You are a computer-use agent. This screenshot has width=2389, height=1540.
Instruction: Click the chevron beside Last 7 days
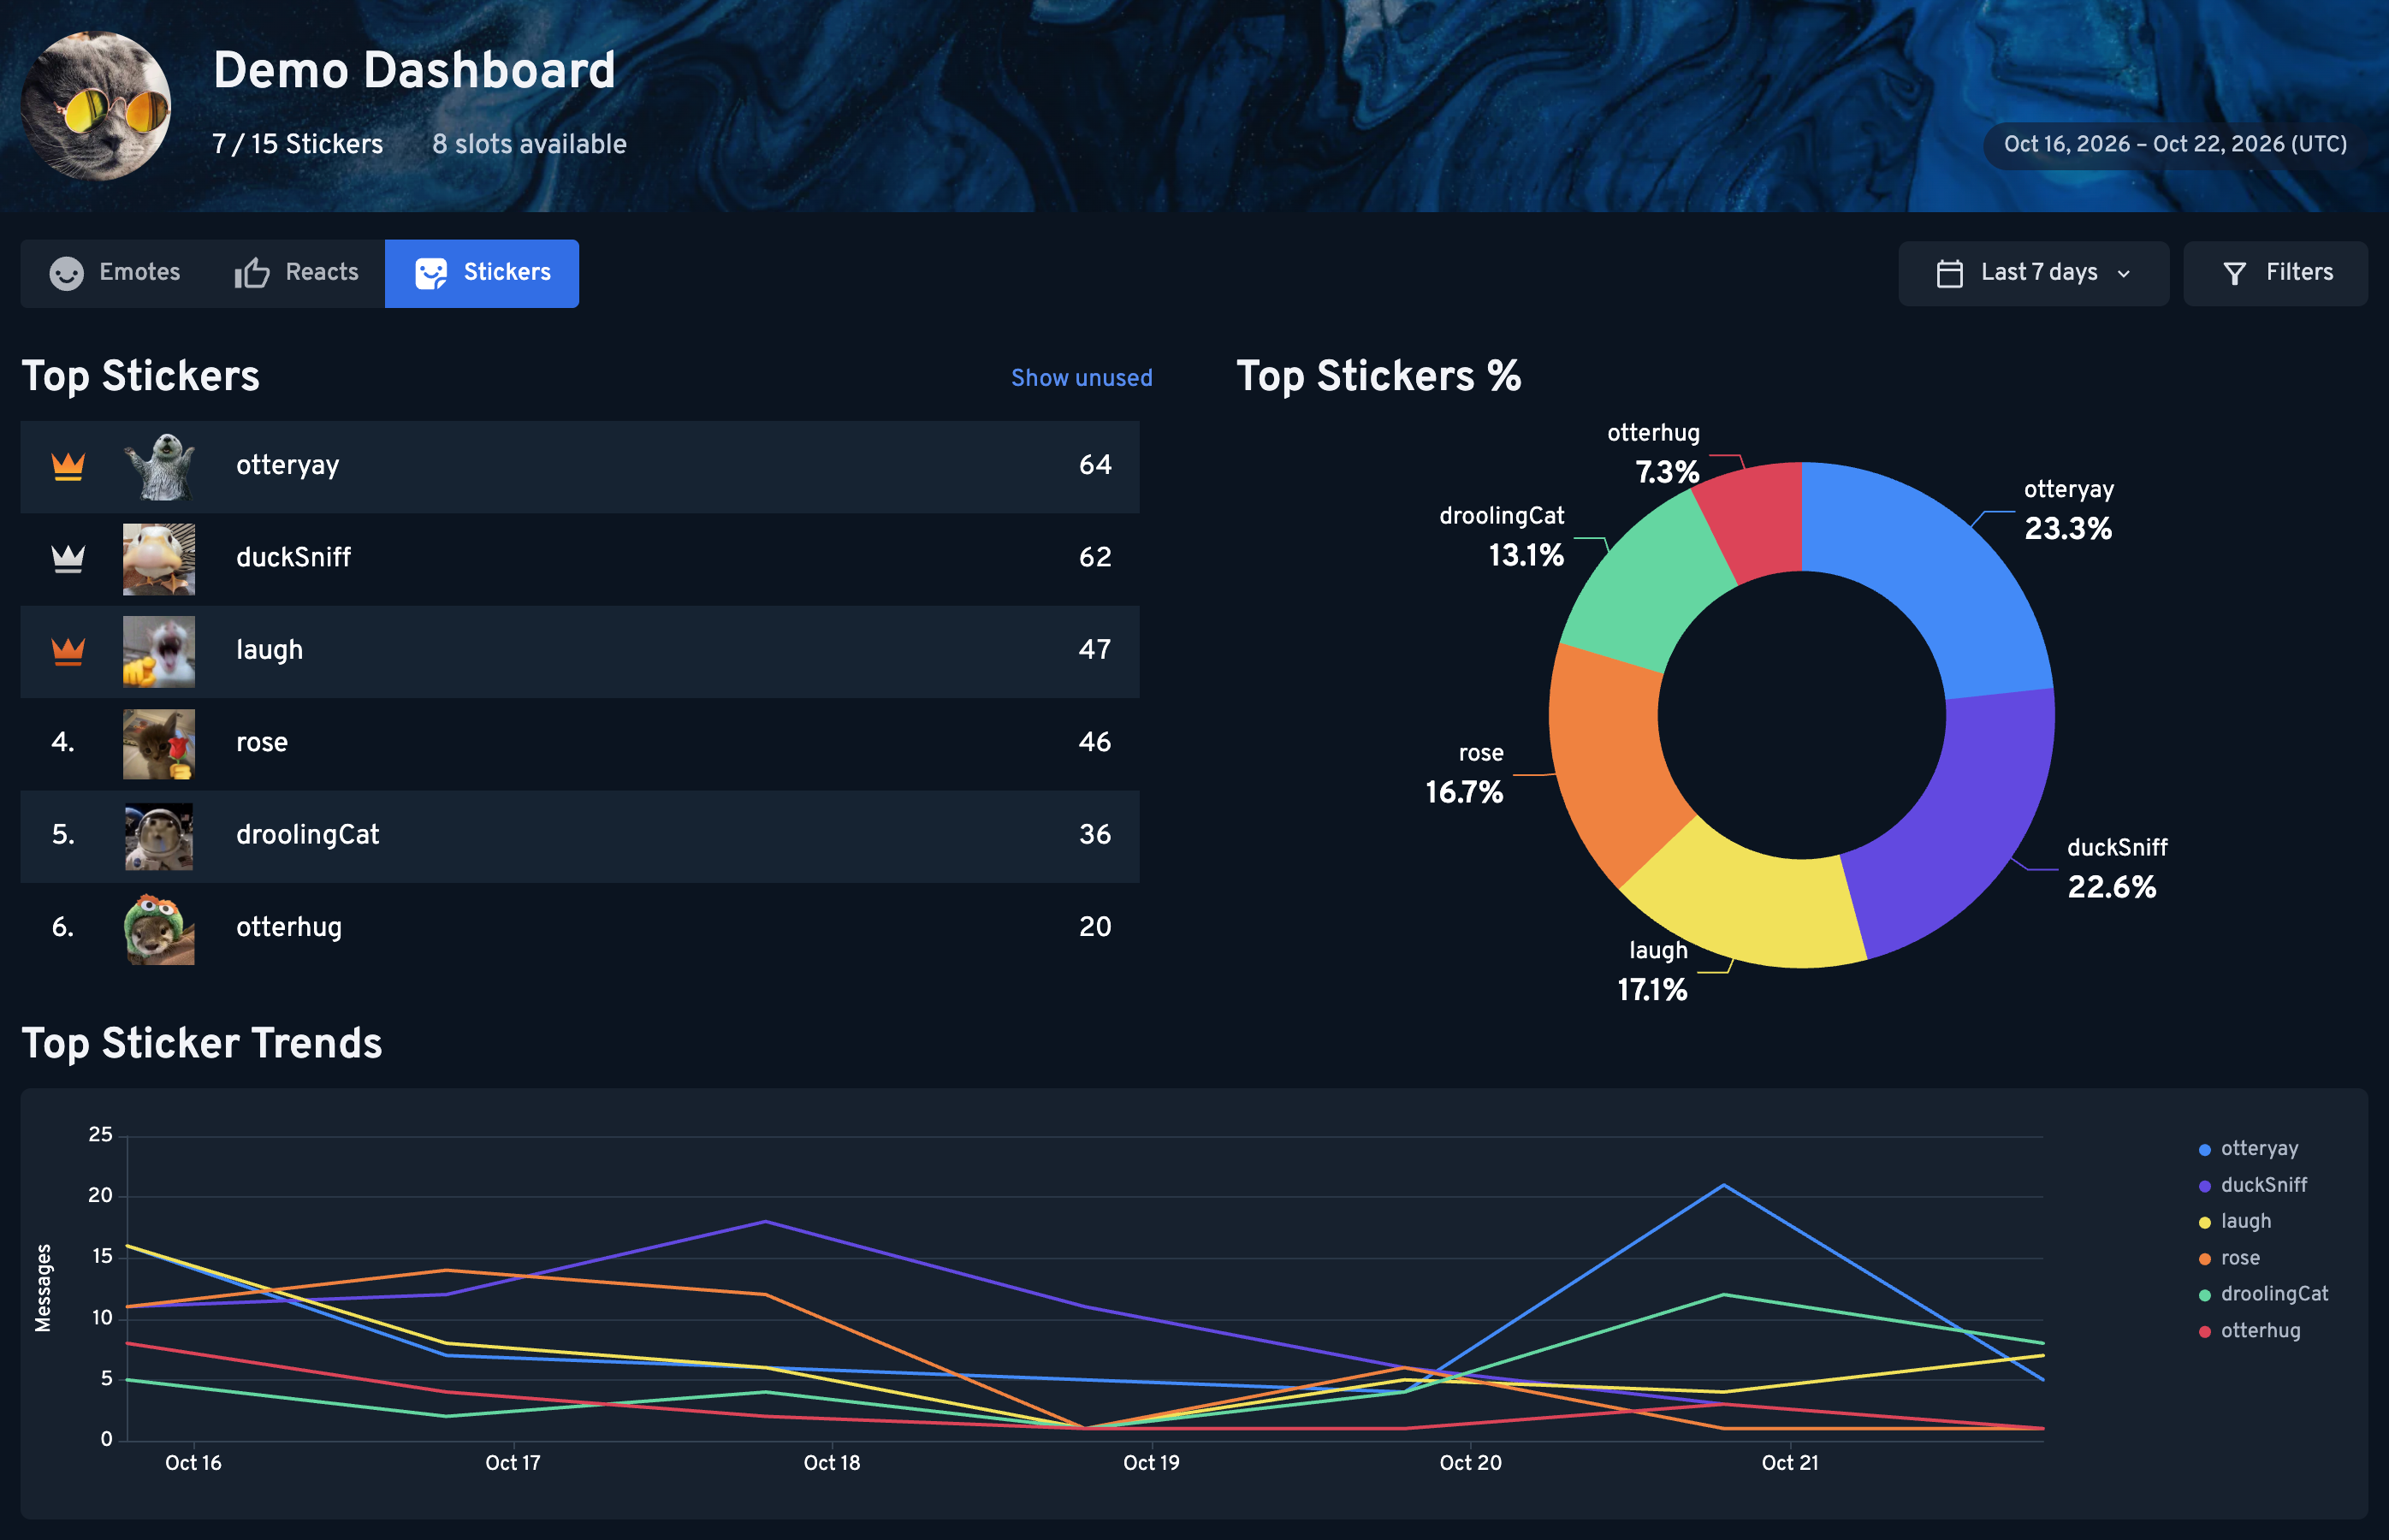(x=2124, y=274)
